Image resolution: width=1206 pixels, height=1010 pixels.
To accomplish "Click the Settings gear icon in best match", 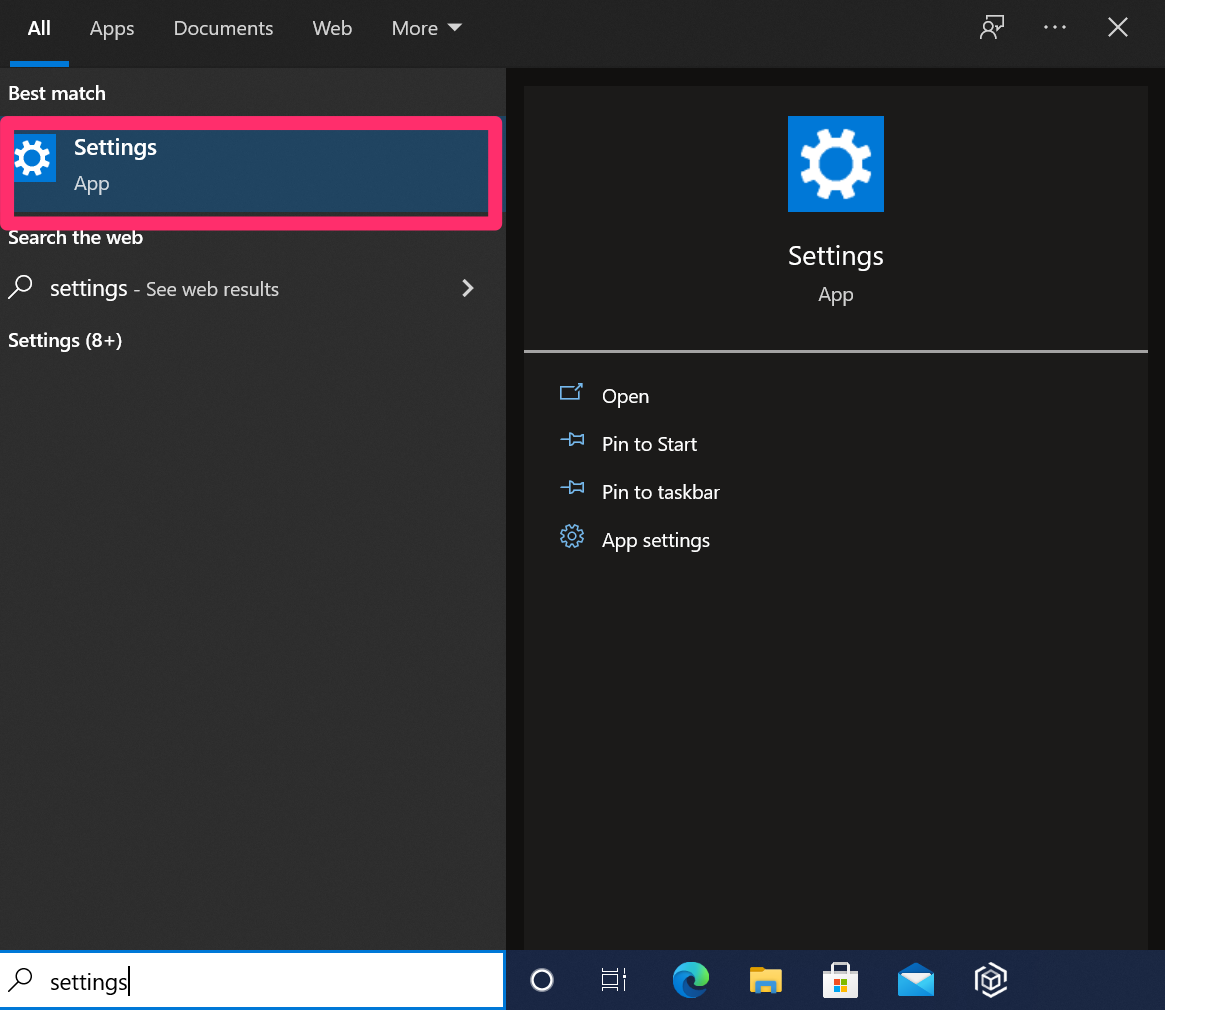I will tap(35, 158).
